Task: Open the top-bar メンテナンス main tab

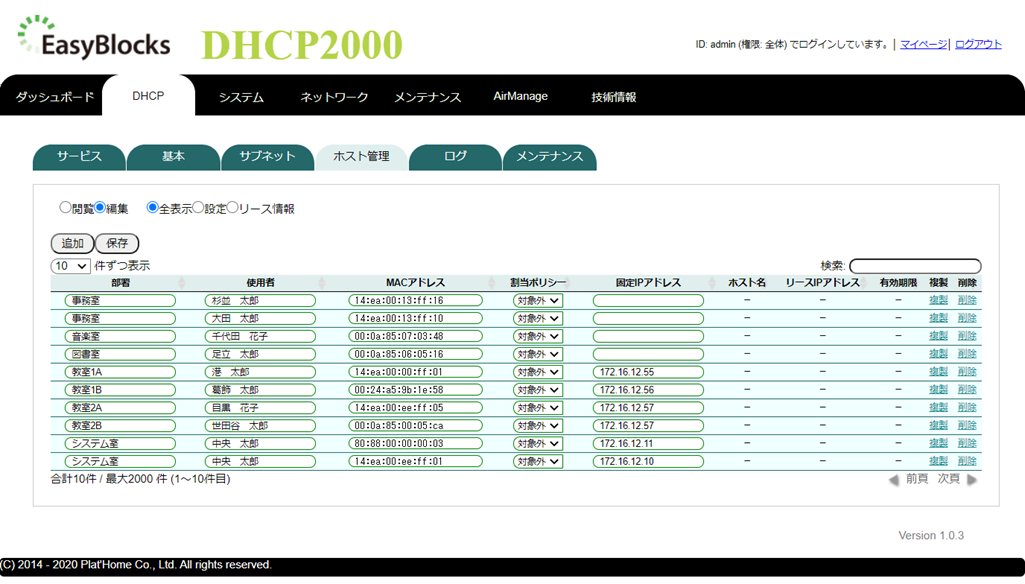Action: coord(428,97)
